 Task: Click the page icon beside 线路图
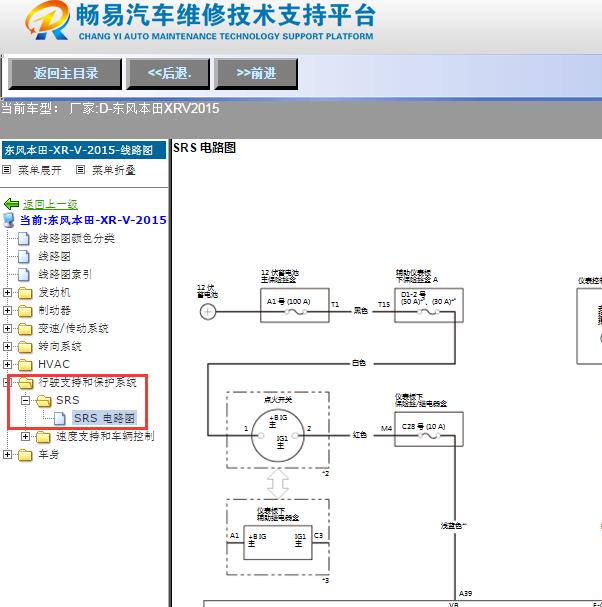24,256
